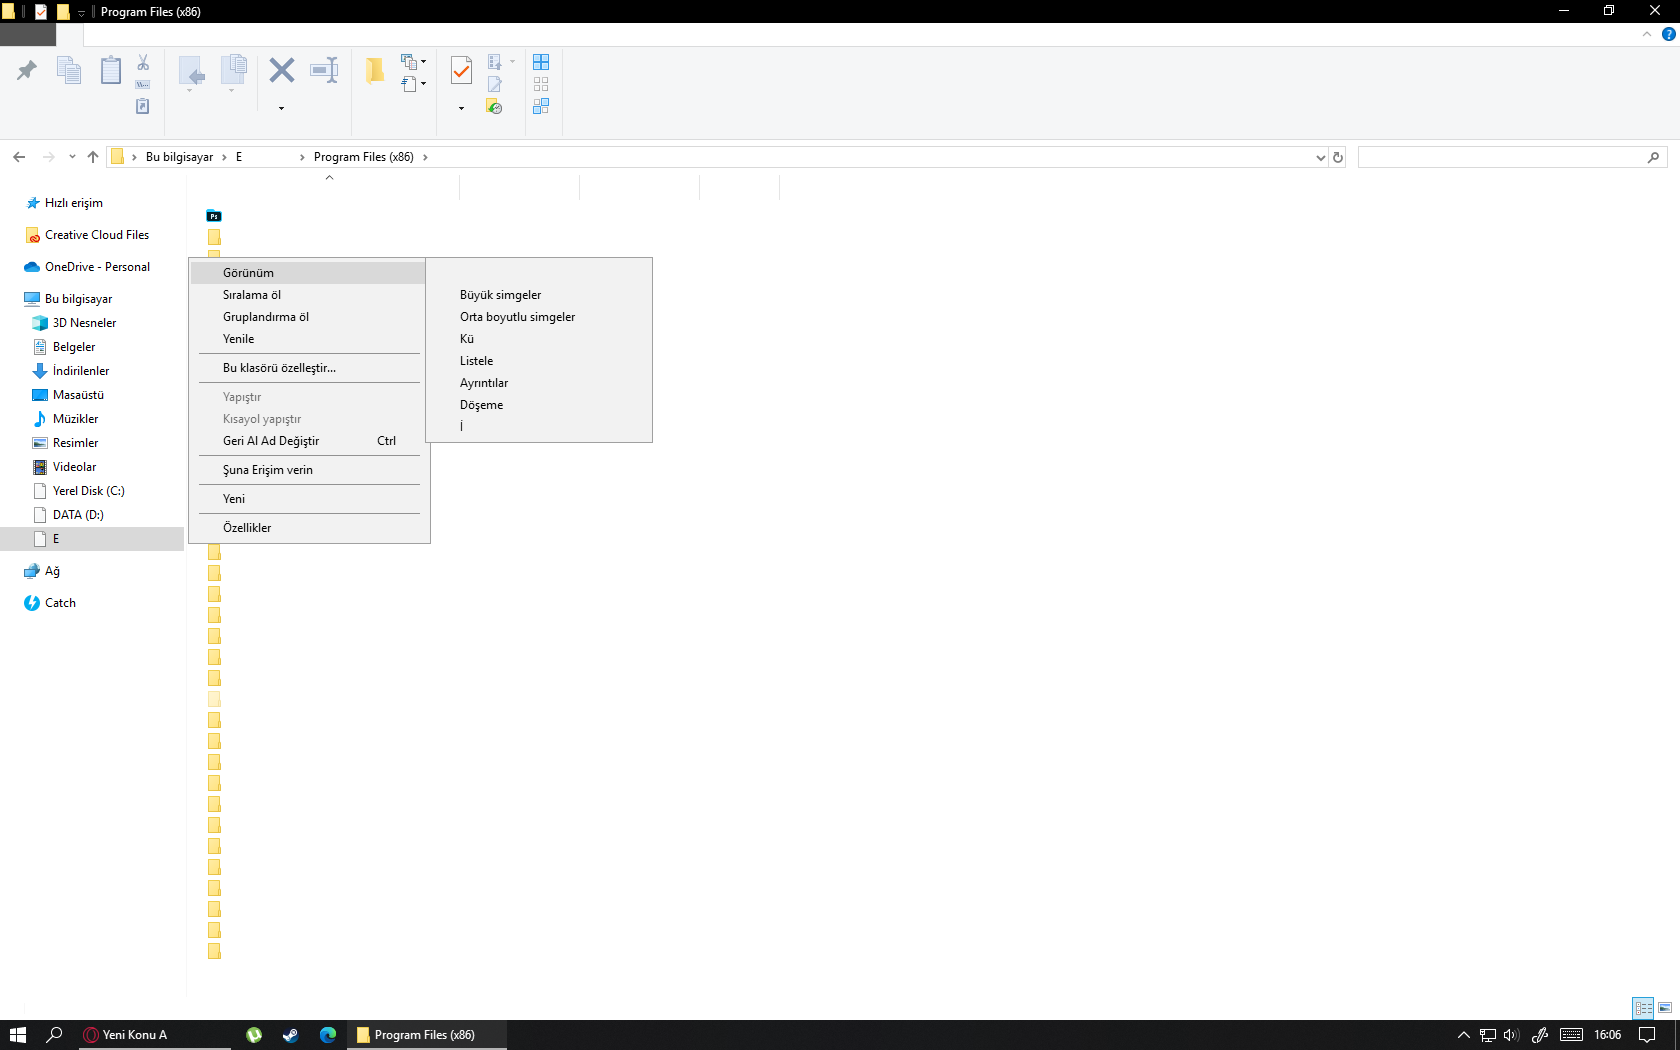Click Bu klasörü özelleştir... menu entry
The width and height of the screenshot is (1680, 1050).
pyautogui.click(x=308, y=368)
